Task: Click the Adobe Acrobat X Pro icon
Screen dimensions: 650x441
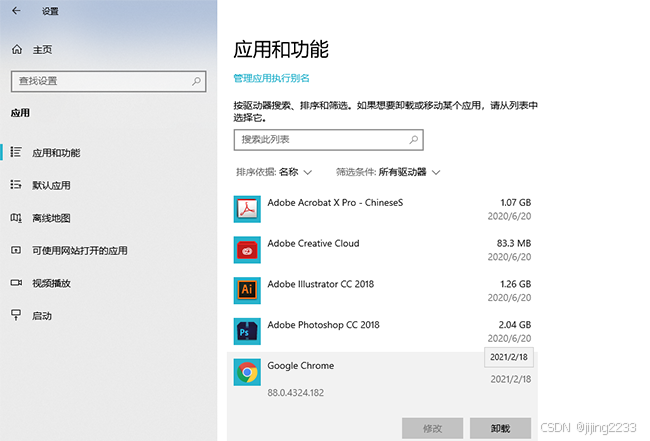Action: [x=247, y=209]
